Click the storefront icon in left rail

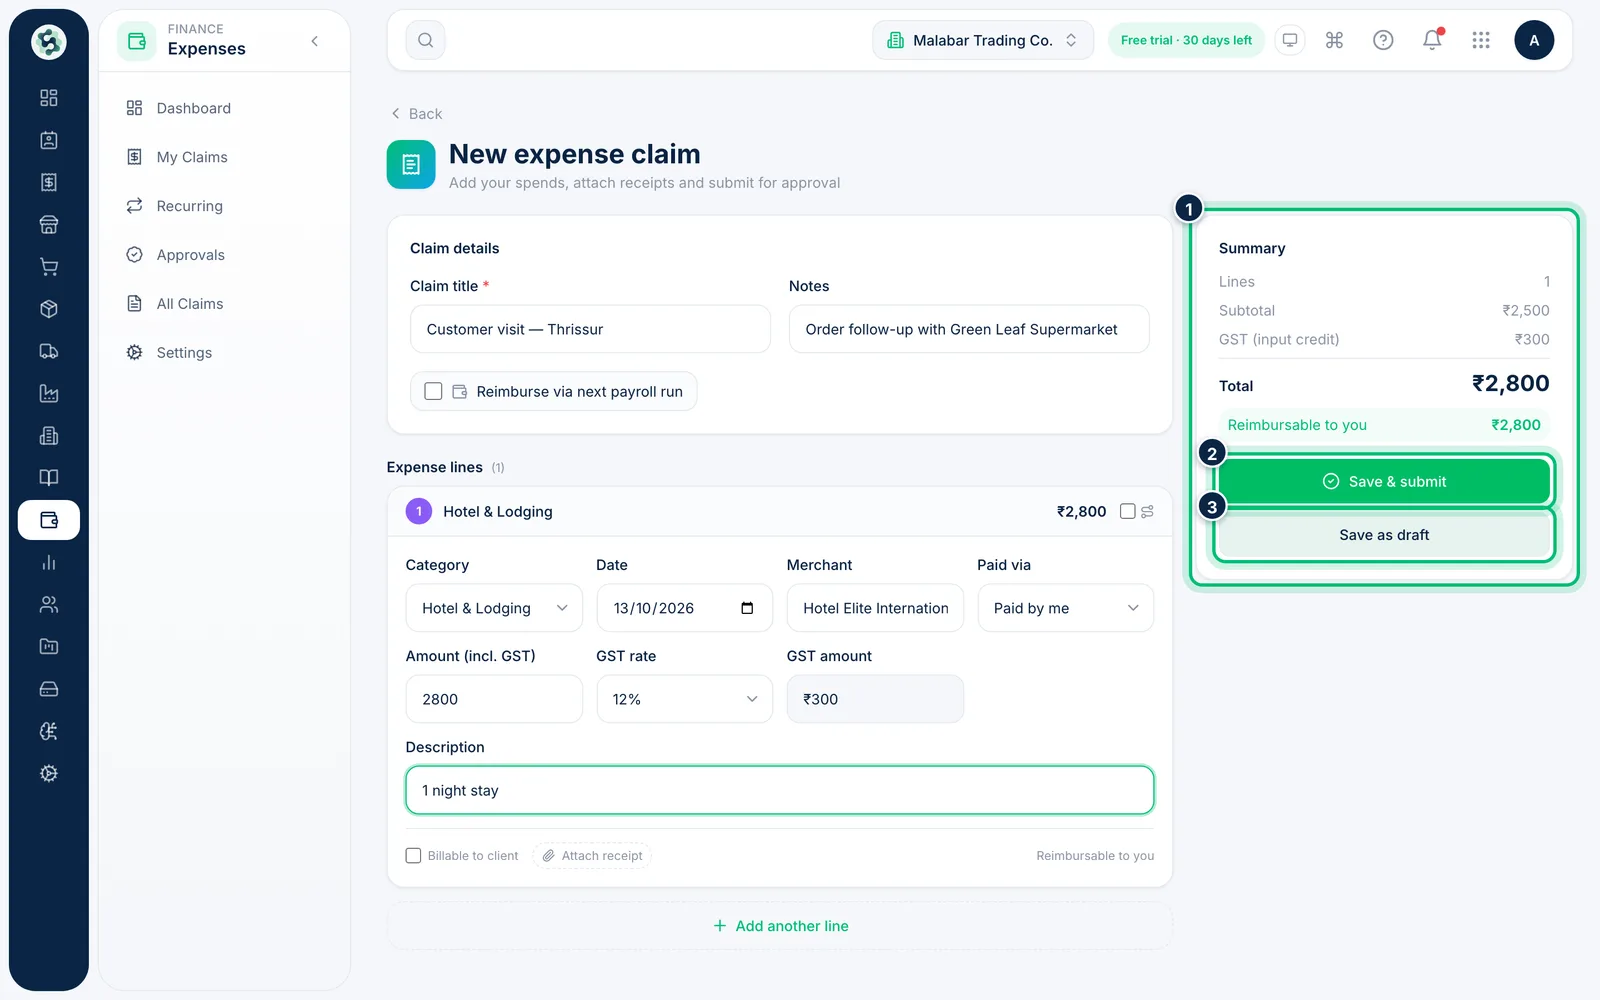[x=49, y=225]
